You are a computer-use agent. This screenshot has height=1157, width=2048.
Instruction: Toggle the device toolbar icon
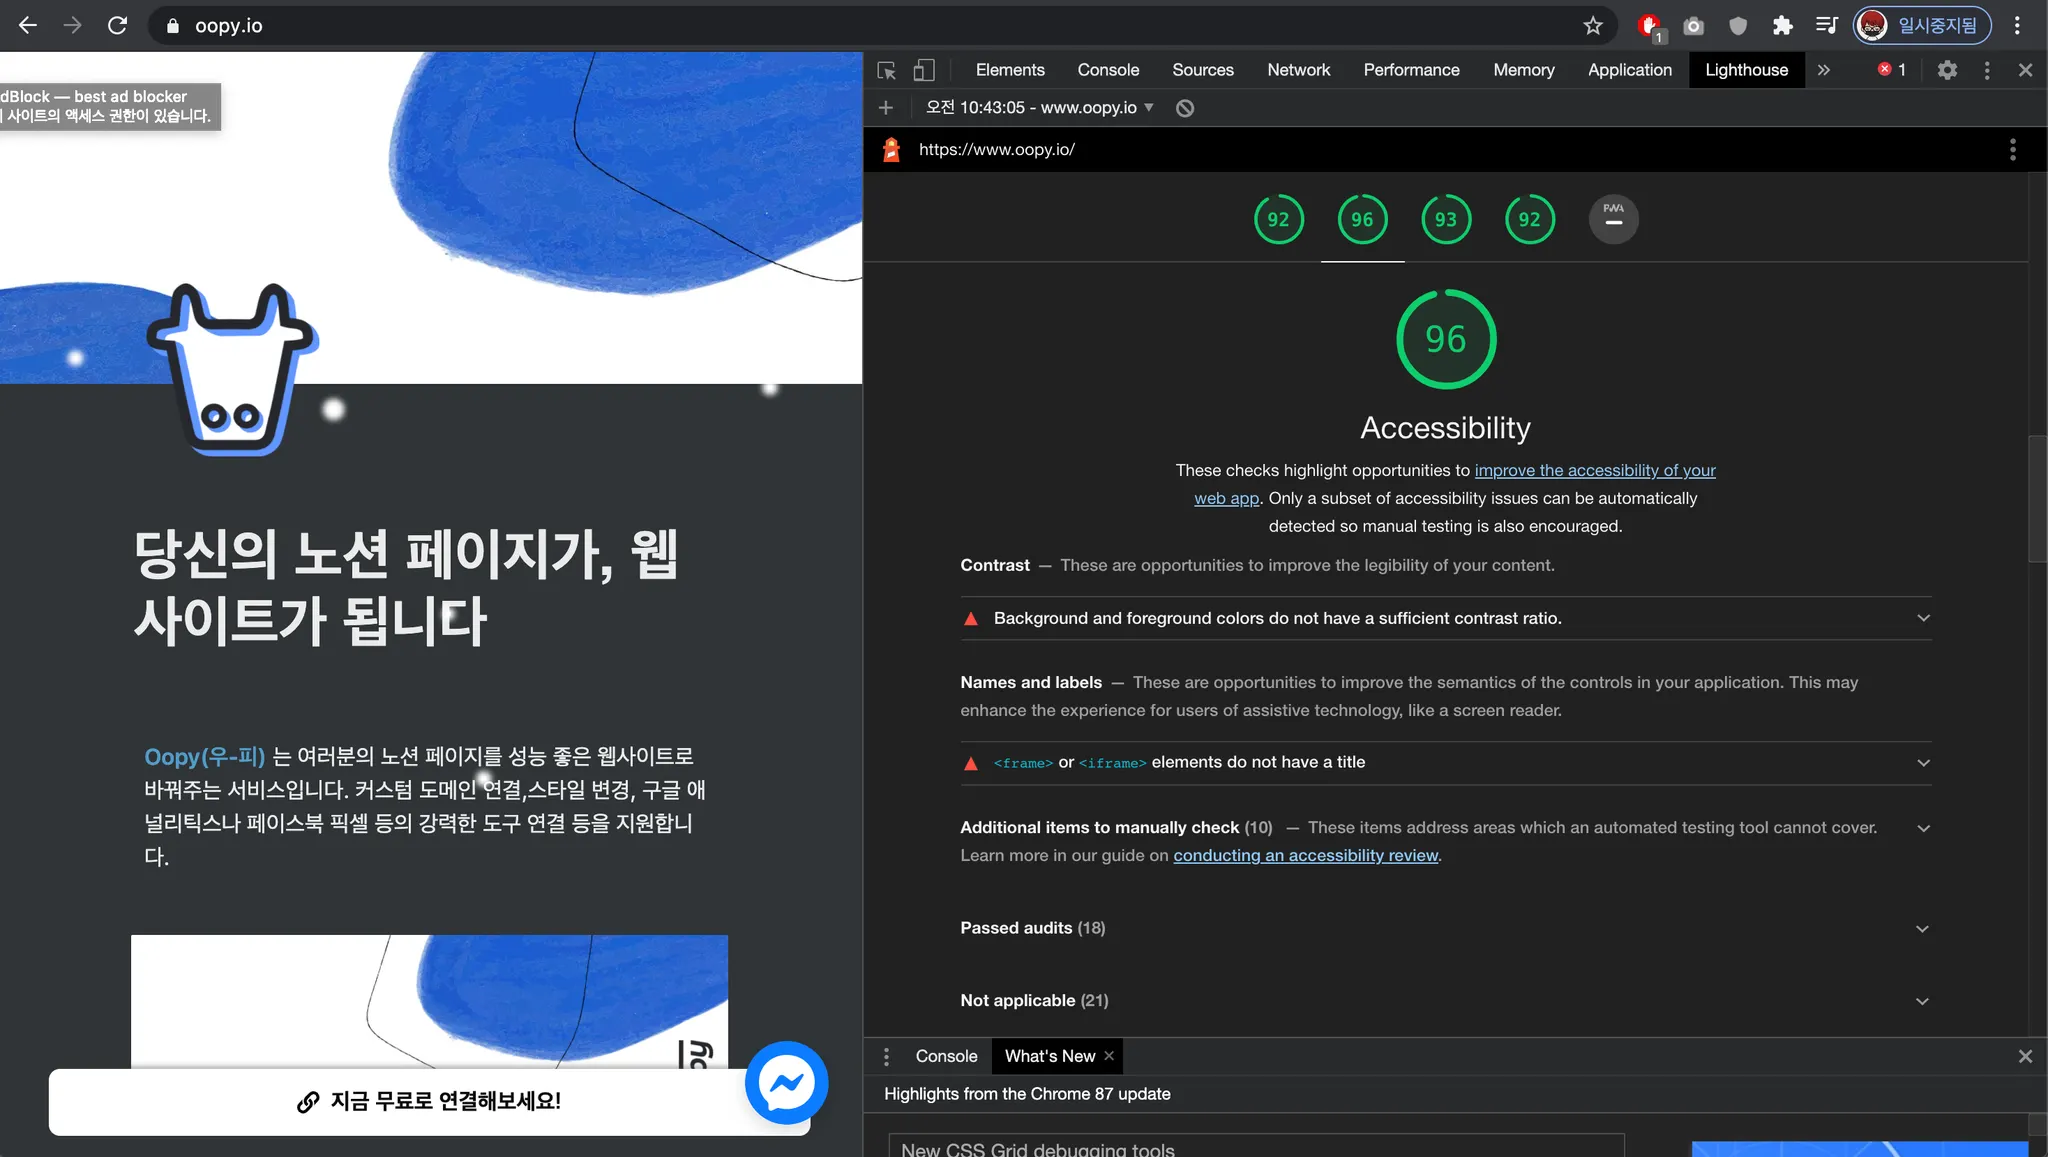point(924,70)
